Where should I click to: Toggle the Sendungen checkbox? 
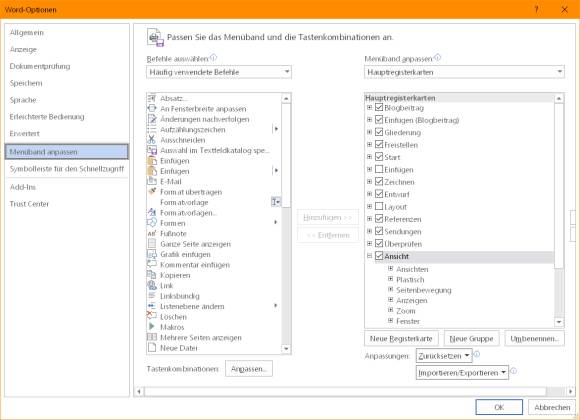click(x=379, y=231)
